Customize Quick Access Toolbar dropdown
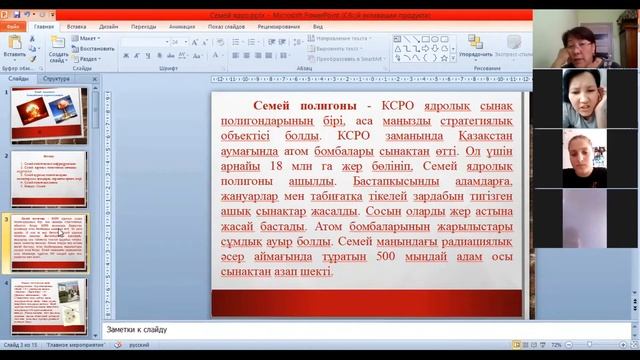This screenshot has height=360, width=640. click(x=53, y=15)
